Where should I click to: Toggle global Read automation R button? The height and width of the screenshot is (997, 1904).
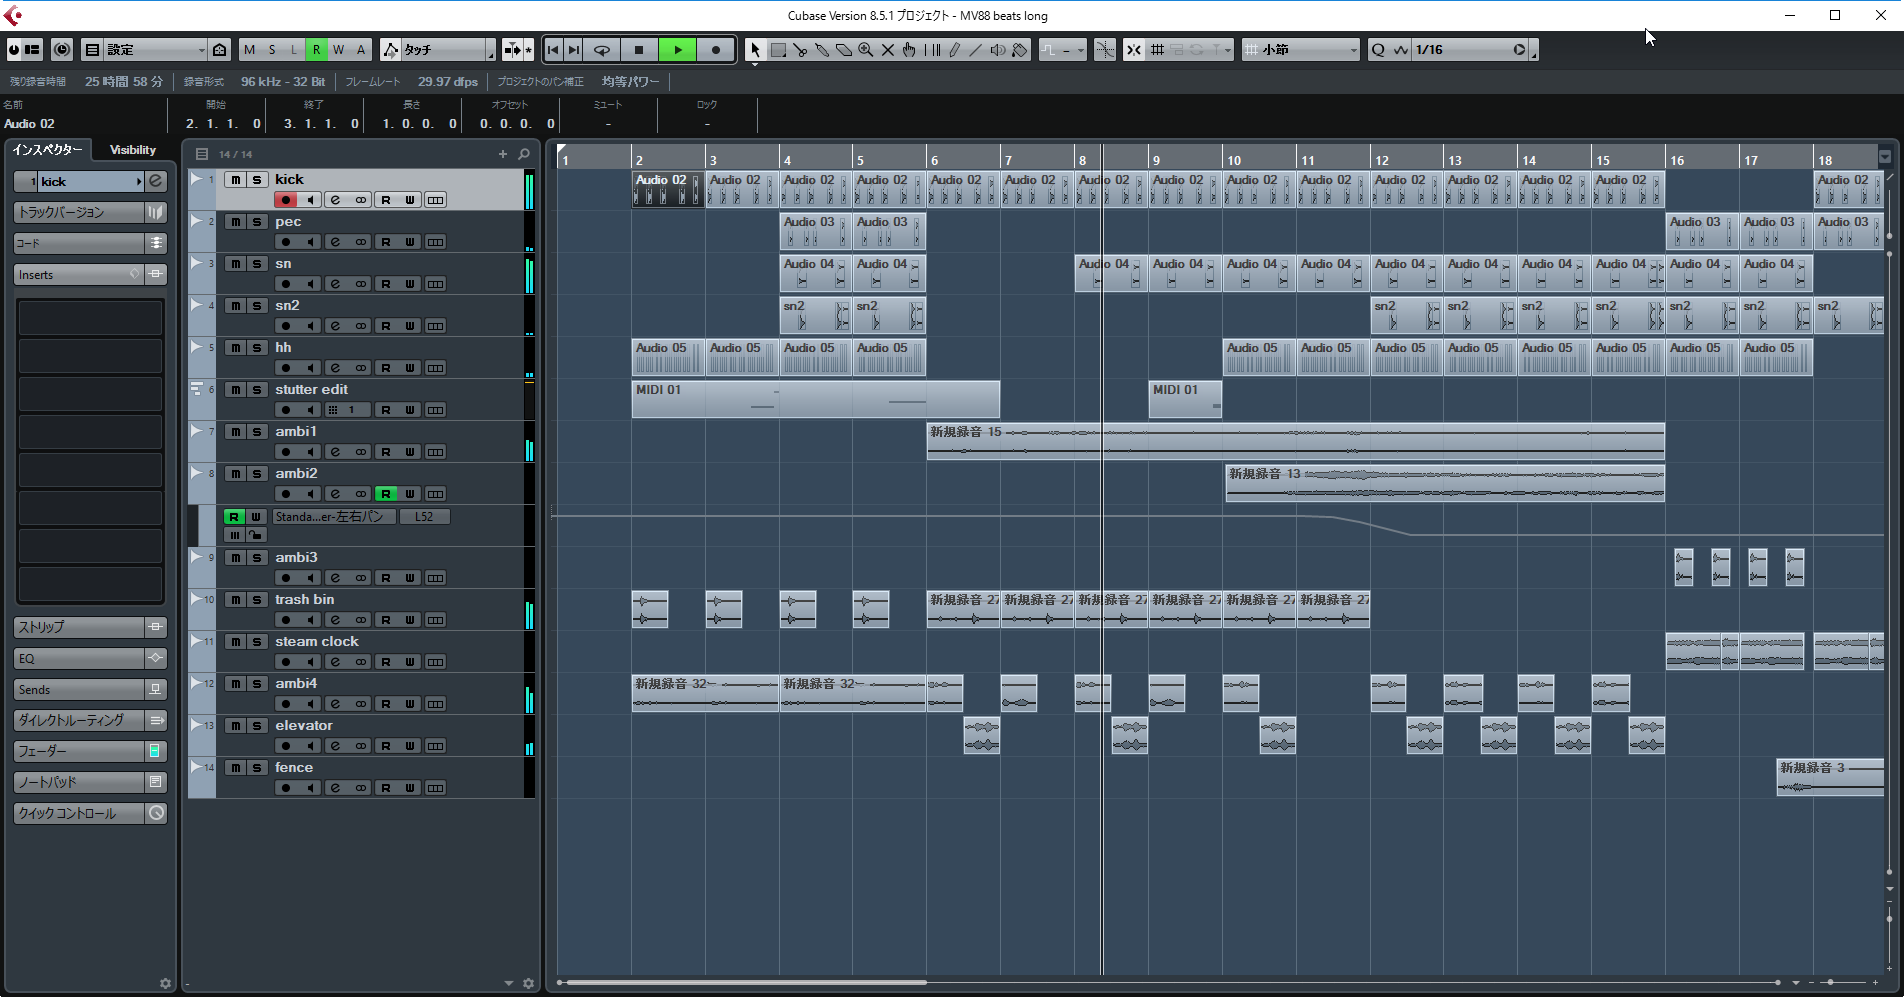(316, 50)
